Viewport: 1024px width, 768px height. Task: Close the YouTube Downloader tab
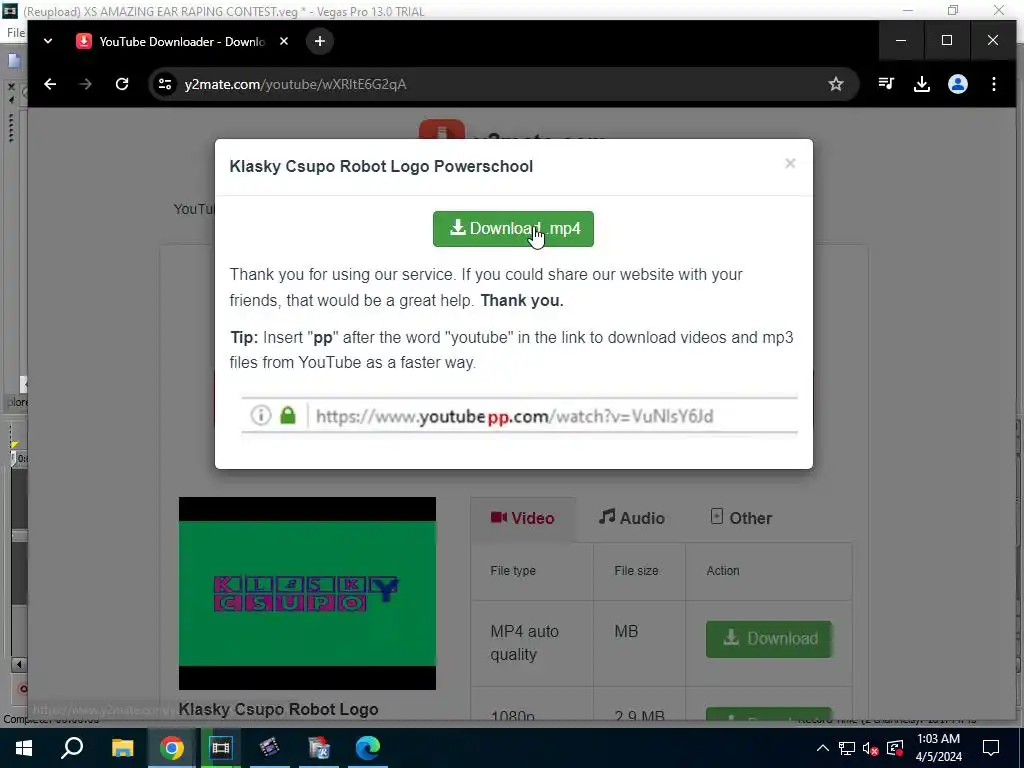(x=283, y=41)
